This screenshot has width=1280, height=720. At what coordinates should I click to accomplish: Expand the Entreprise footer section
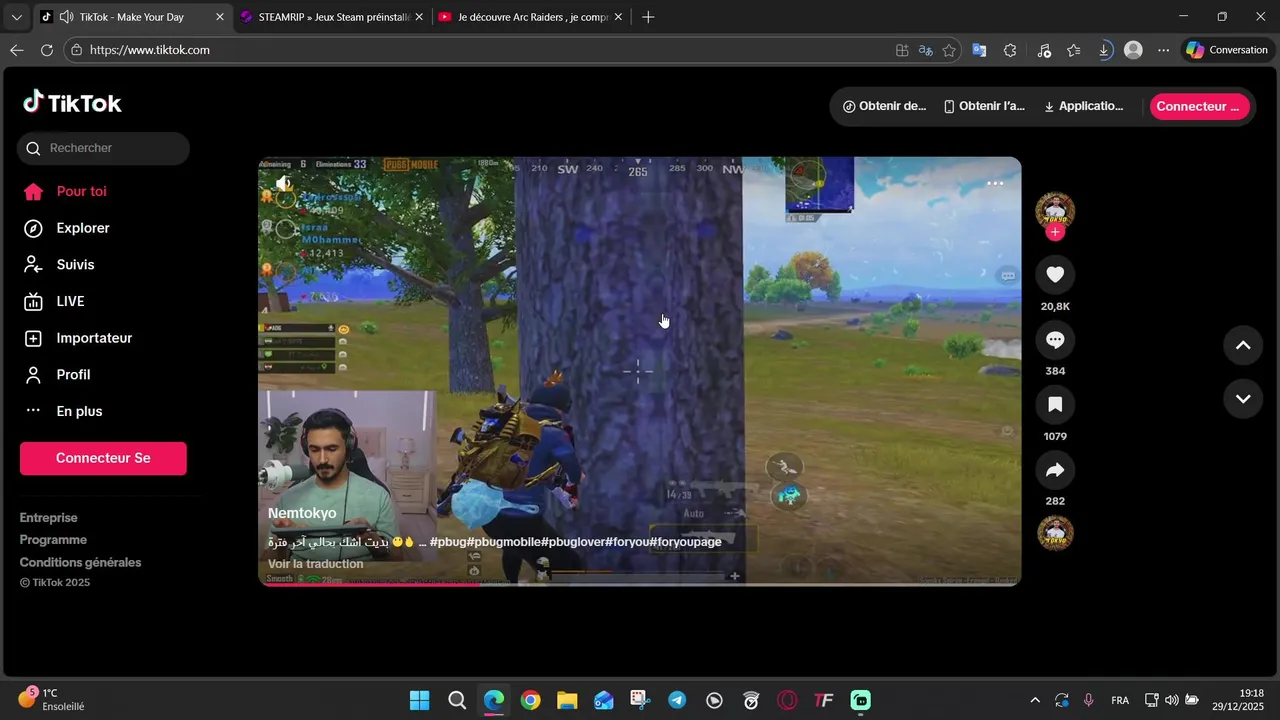coord(48,518)
